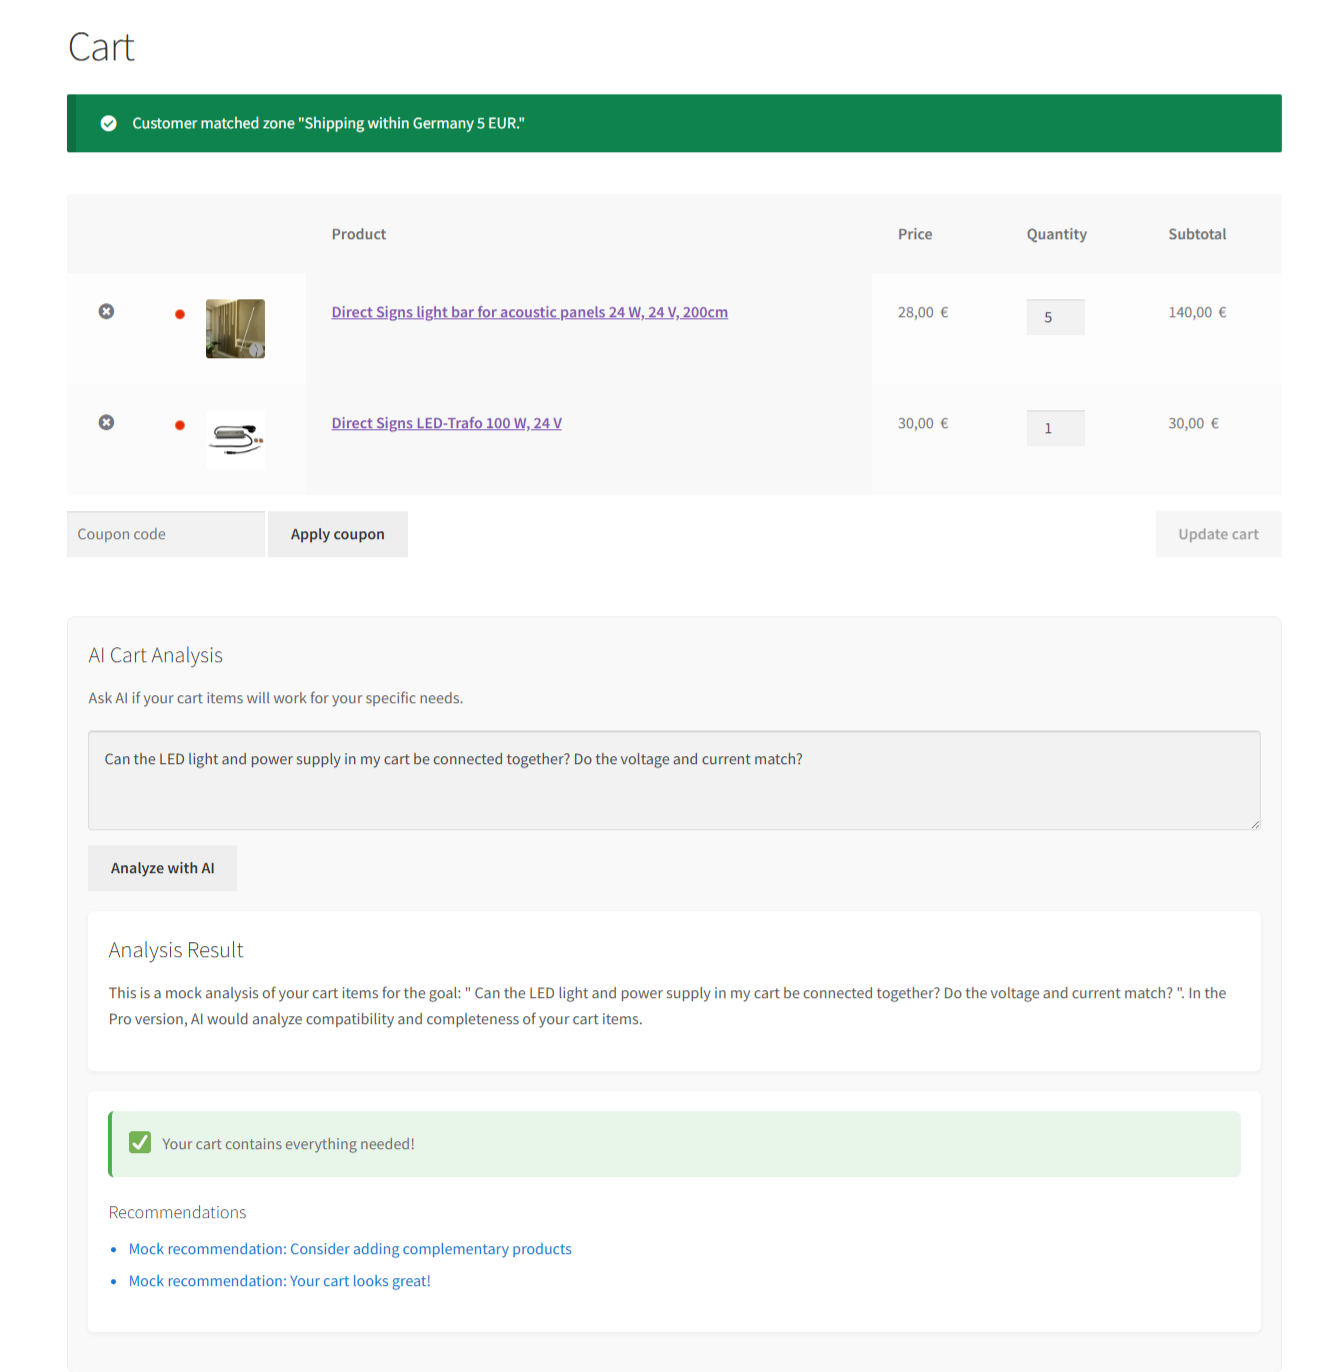Select the 28,00 € price

click(x=923, y=312)
